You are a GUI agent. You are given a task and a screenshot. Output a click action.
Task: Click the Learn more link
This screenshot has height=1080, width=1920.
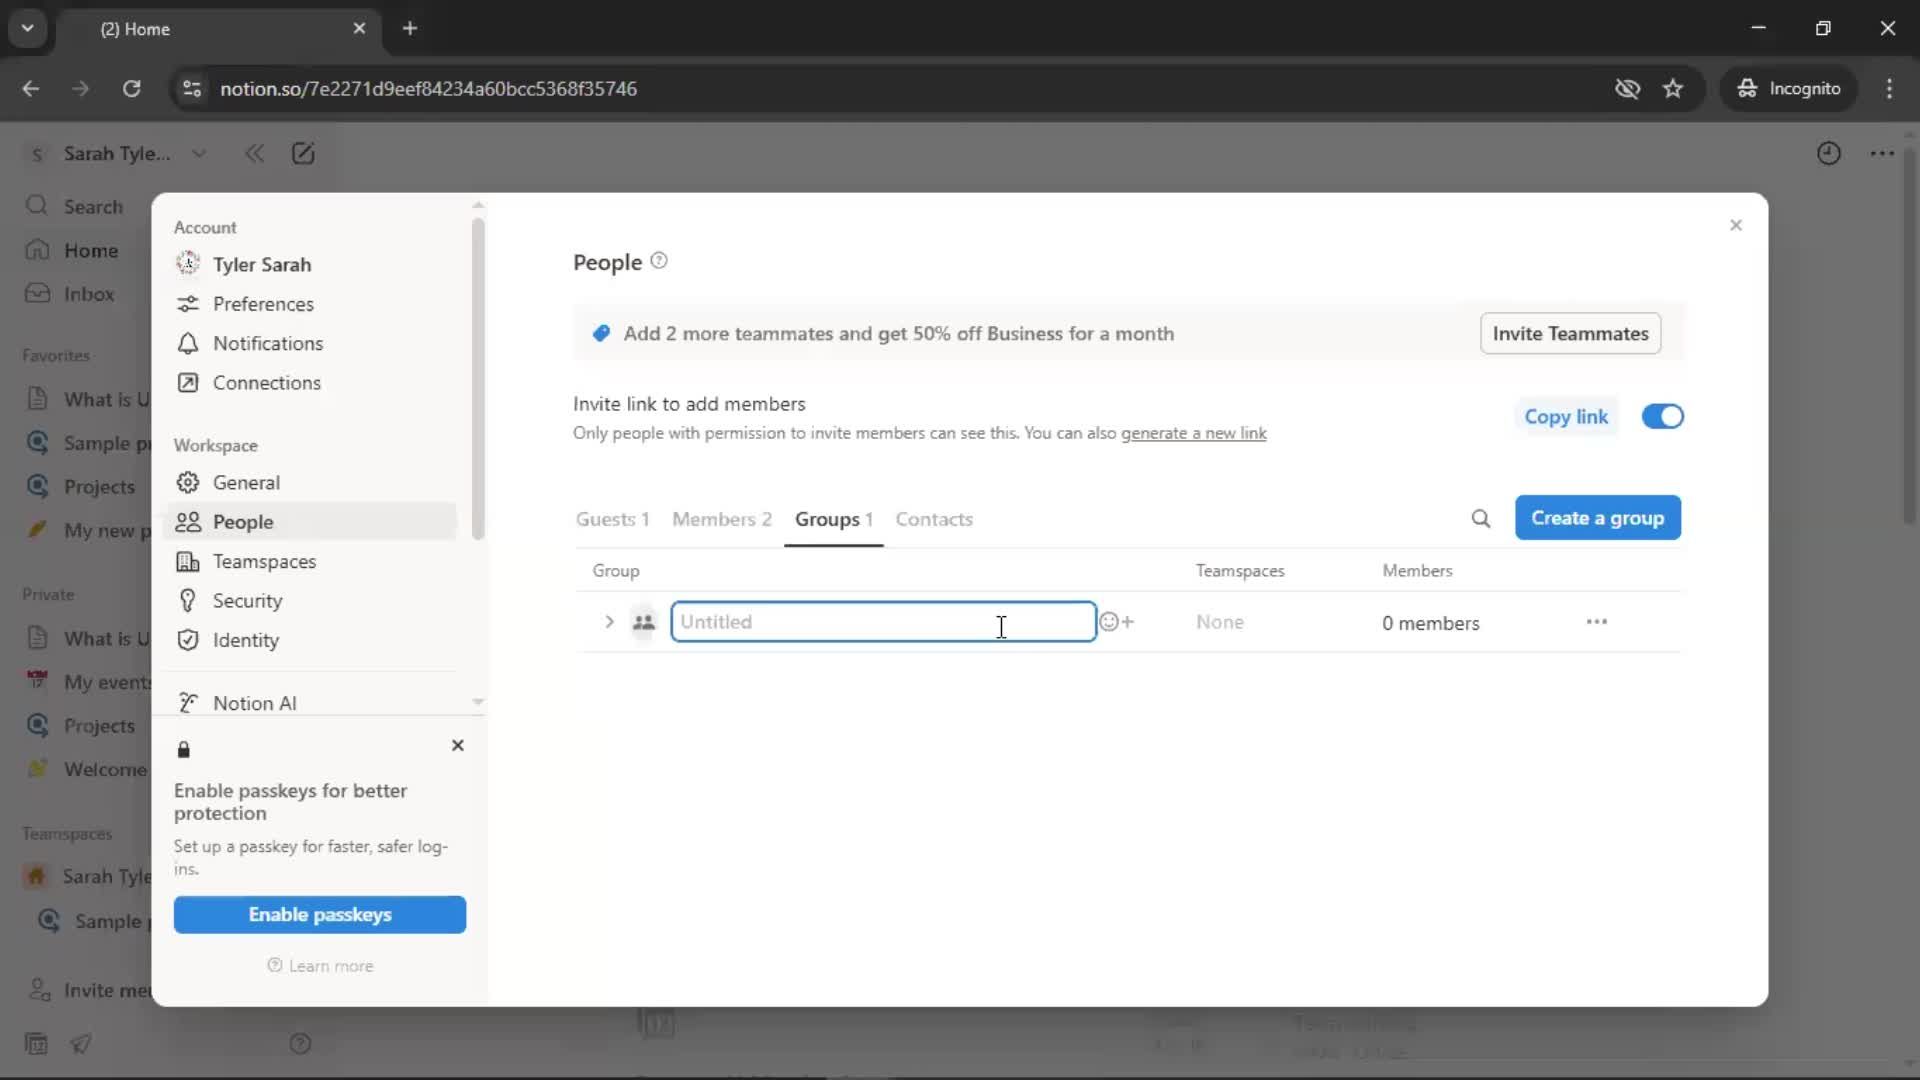pos(320,966)
